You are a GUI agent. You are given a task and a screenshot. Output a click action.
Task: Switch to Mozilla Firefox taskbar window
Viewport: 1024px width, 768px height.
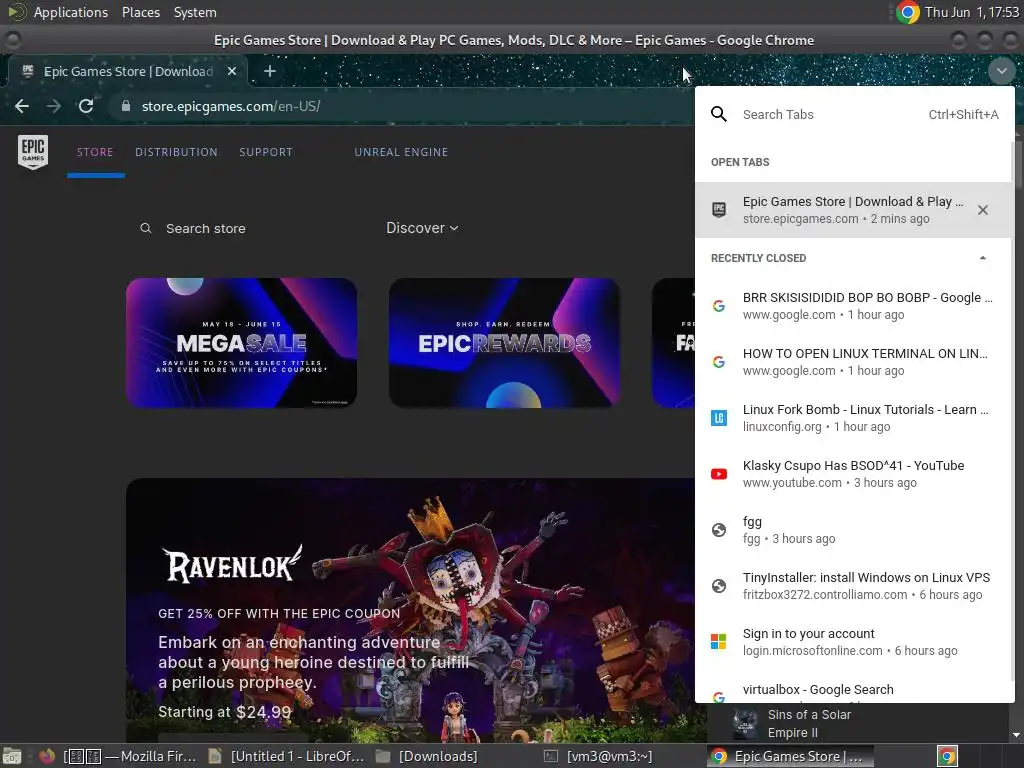(131, 756)
